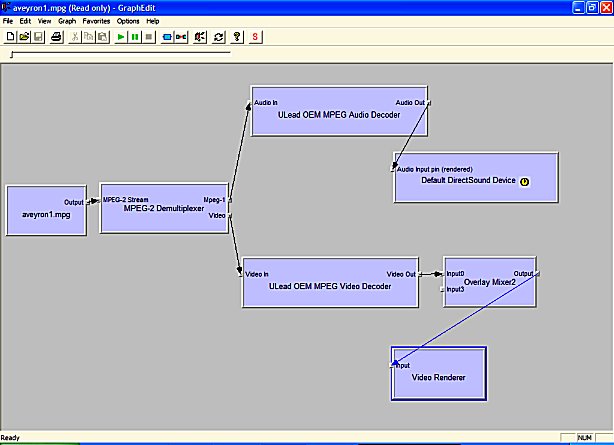Select the ULead OEM MPEG Audio Decoder filter
Viewport: 614px width, 445px height.
pyautogui.click(x=339, y=111)
